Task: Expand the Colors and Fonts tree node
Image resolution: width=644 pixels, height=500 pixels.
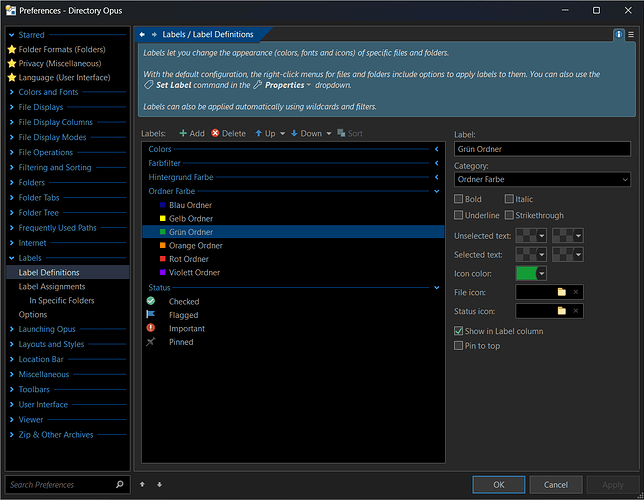Action: [12, 92]
